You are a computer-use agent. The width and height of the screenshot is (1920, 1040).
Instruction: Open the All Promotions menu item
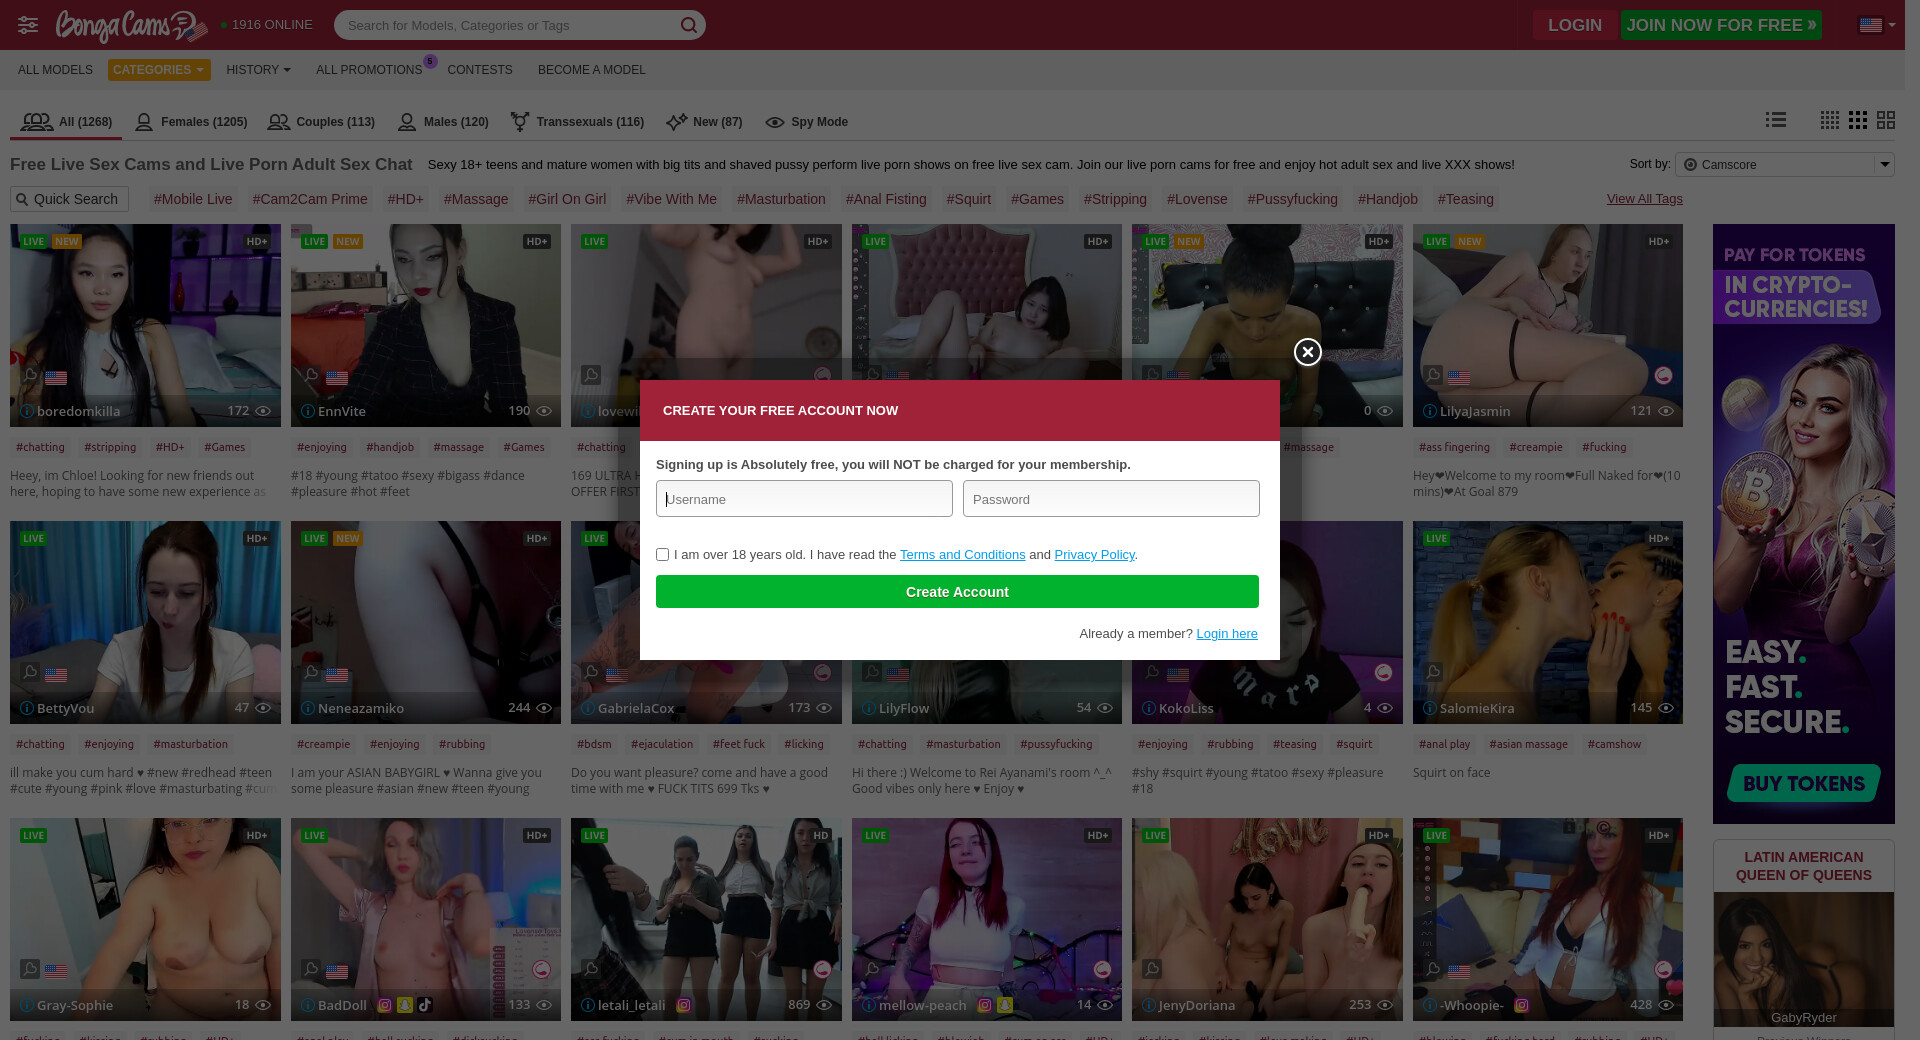click(368, 70)
